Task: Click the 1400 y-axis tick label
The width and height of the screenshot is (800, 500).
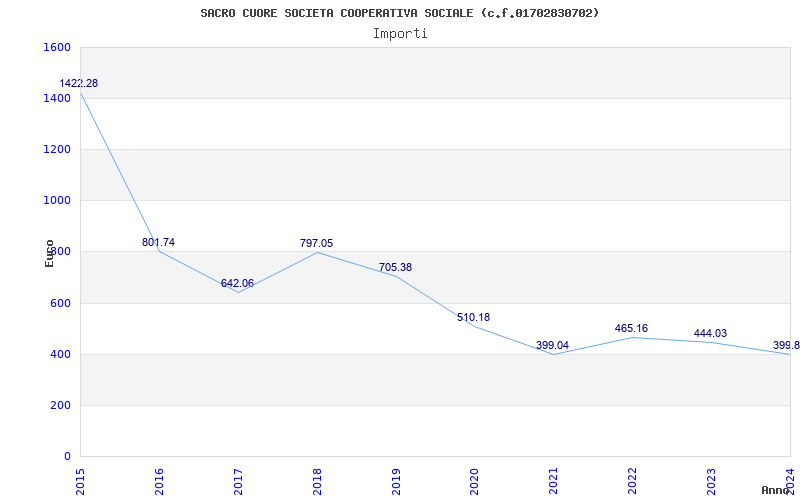Action: coord(57,98)
